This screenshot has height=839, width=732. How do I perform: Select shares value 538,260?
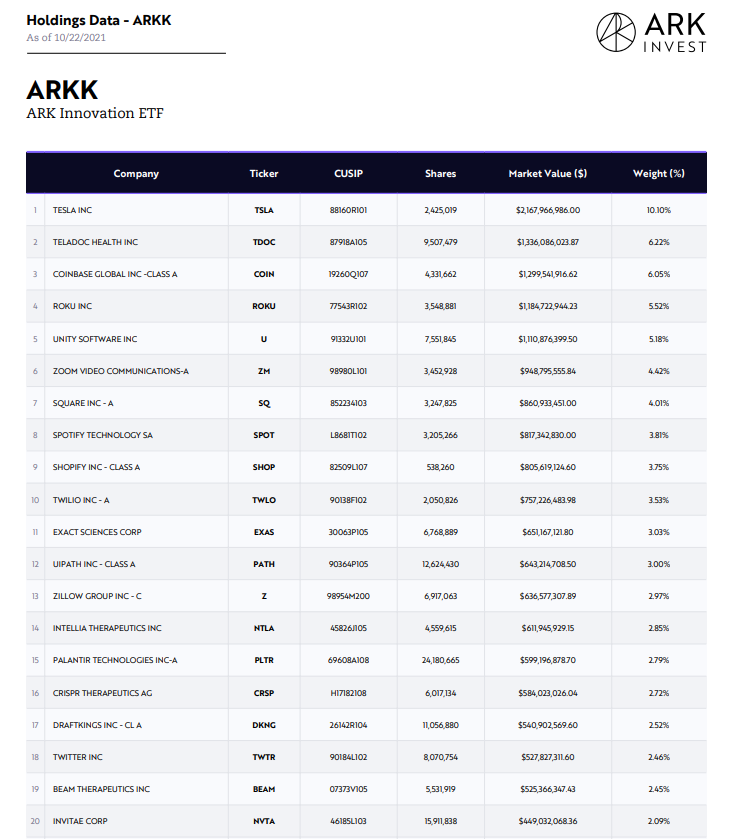[x=440, y=468]
